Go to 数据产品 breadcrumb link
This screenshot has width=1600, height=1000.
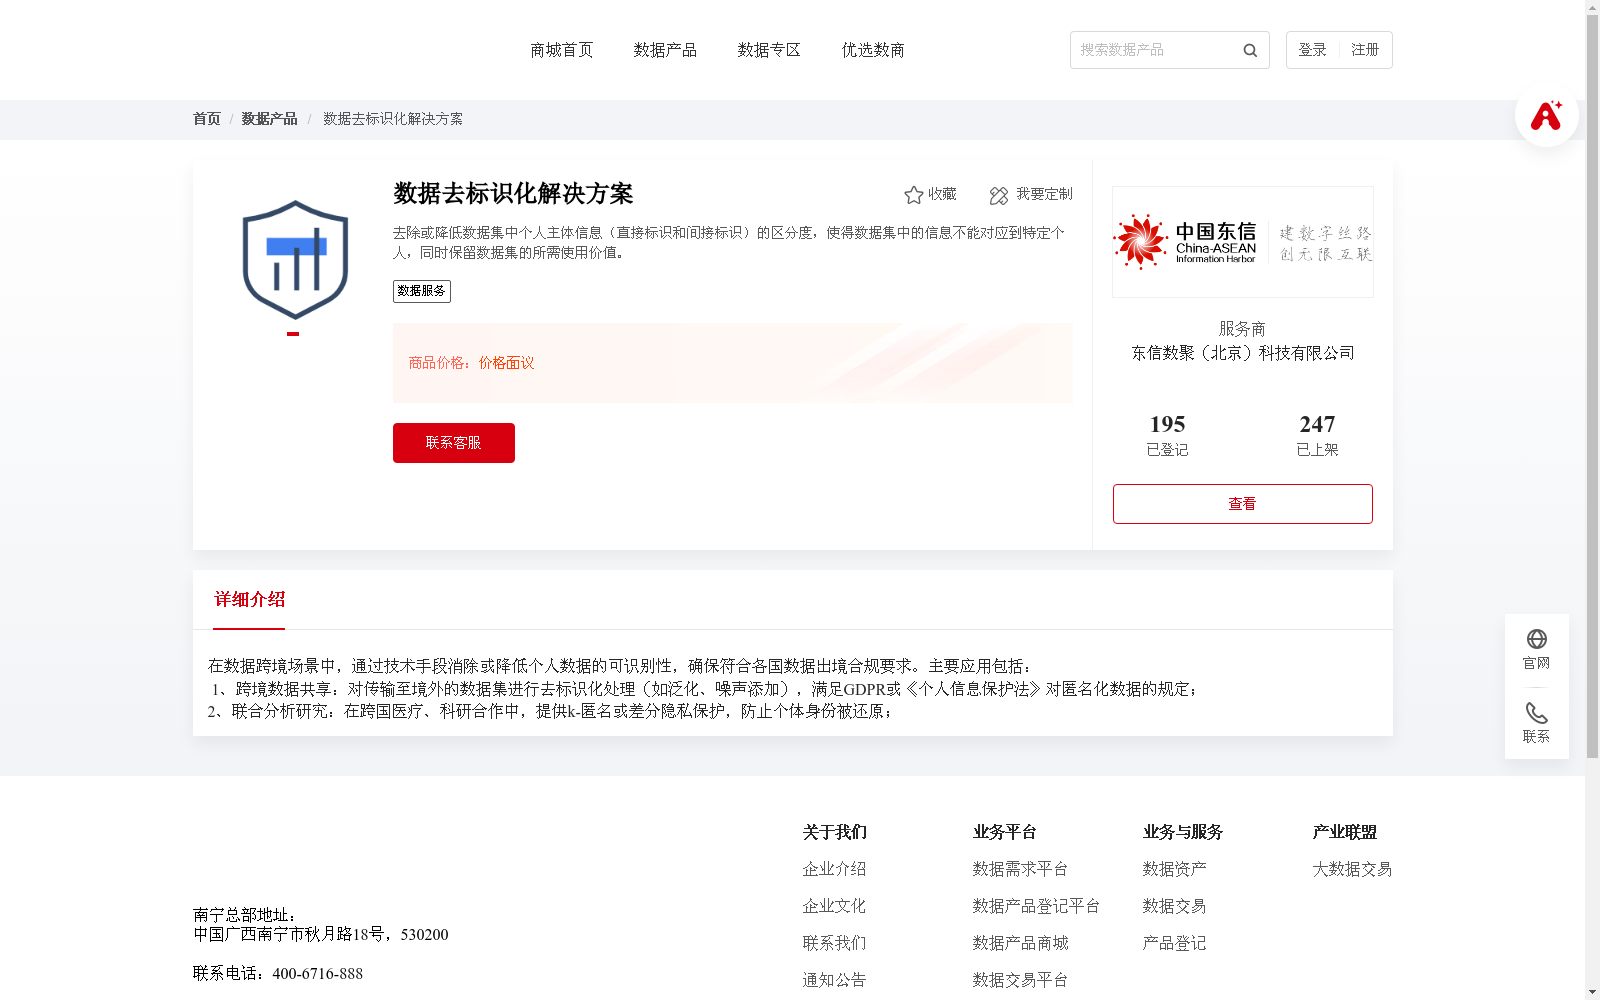tap(269, 119)
